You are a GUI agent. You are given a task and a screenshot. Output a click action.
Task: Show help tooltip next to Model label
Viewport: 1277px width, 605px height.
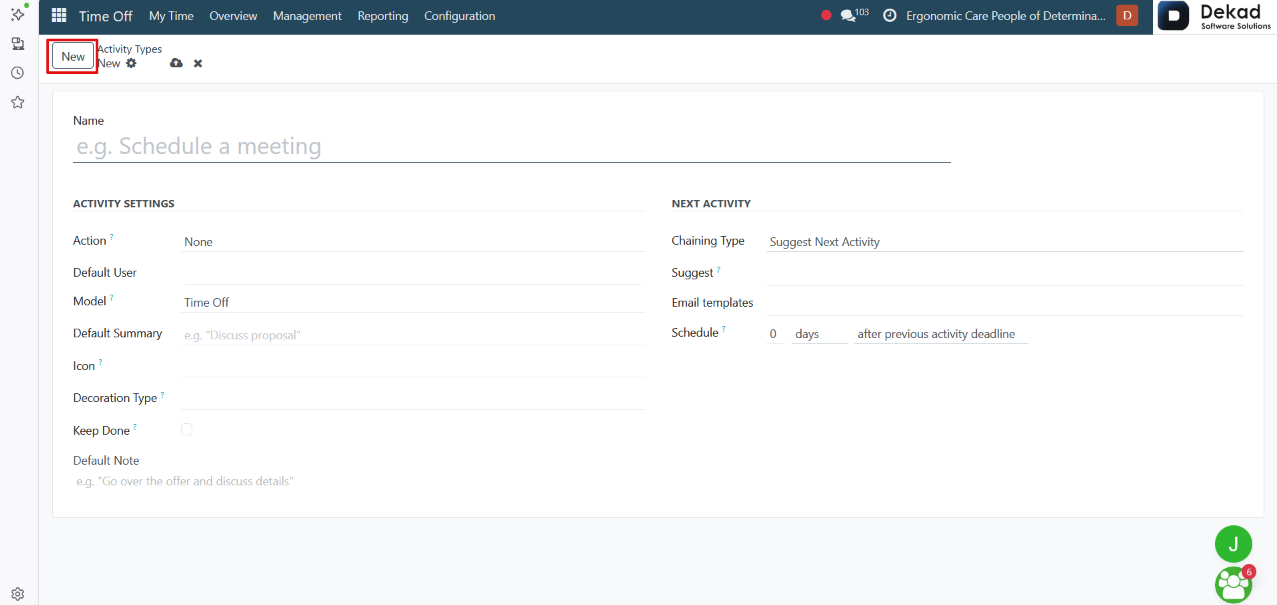coord(112,297)
